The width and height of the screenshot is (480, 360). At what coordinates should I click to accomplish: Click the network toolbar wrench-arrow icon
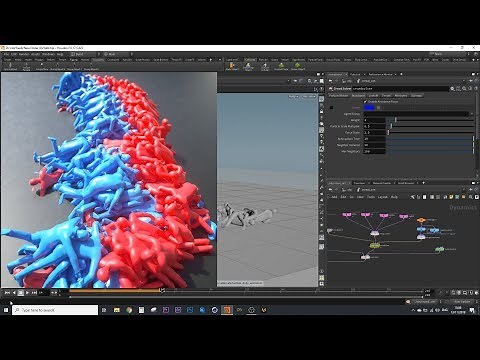click(x=413, y=197)
